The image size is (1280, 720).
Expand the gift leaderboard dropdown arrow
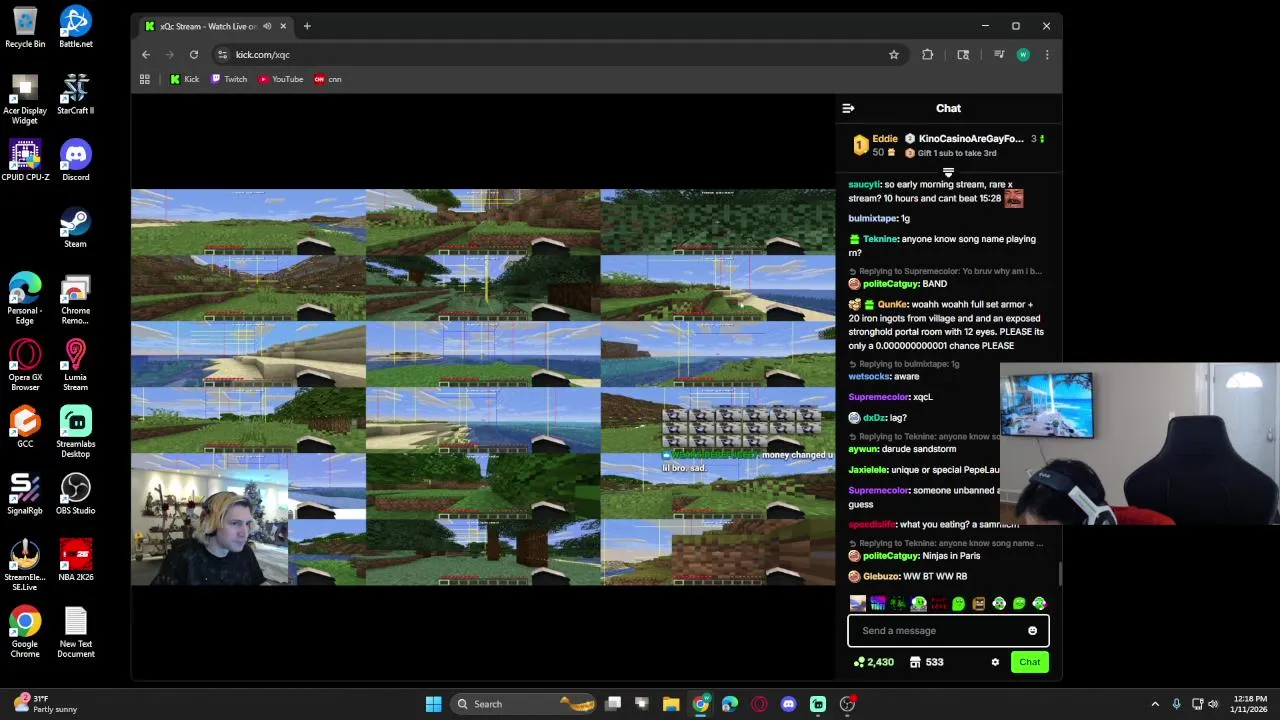[948, 173]
